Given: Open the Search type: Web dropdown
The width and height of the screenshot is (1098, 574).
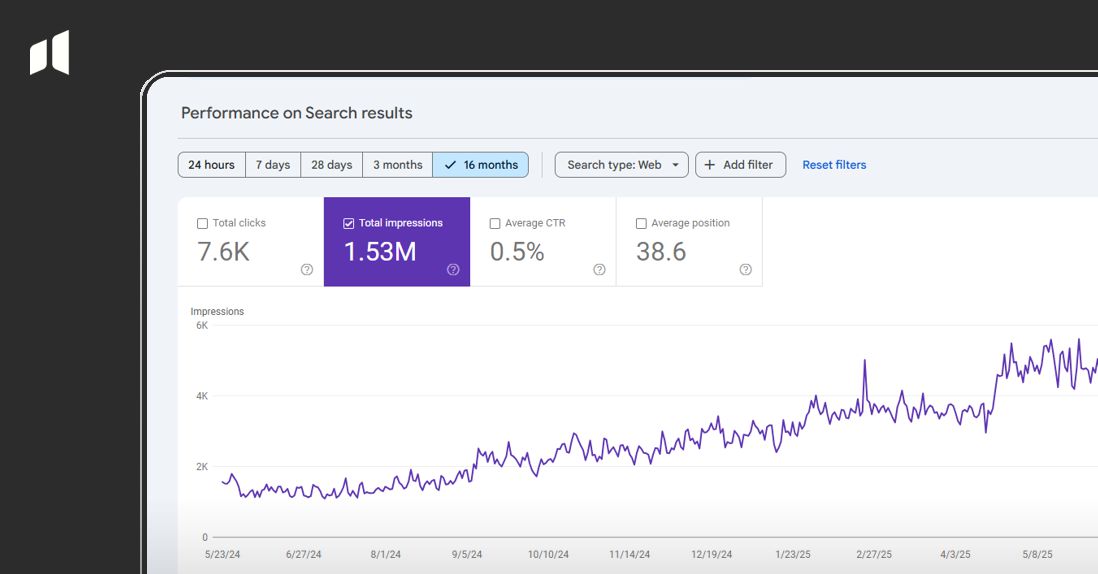Looking at the screenshot, I should pos(621,165).
